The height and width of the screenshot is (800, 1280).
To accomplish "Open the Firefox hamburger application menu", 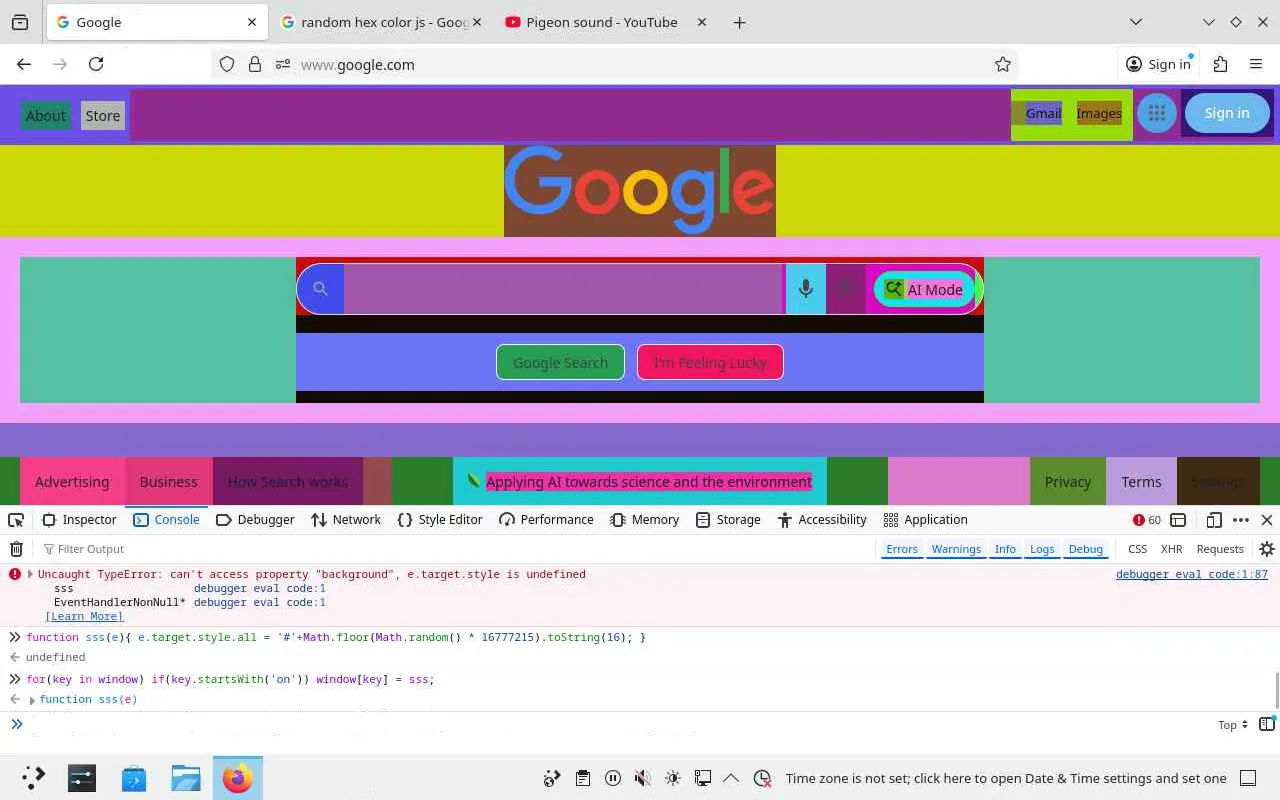I will click(x=1256, y=64).
